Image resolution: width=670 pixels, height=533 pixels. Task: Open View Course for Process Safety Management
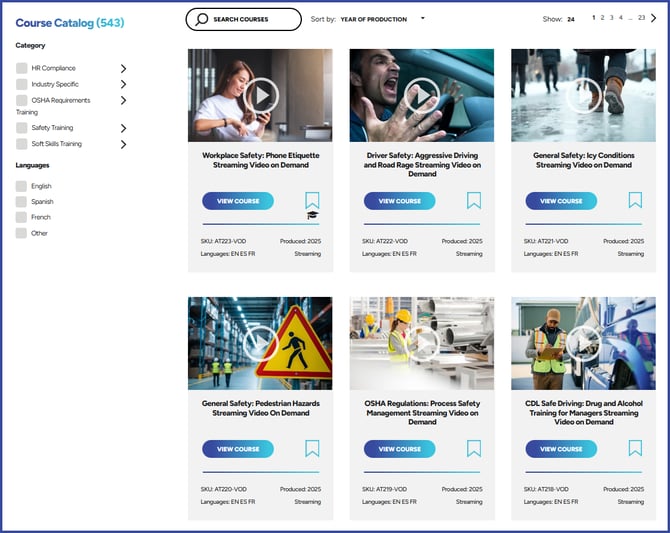click(399, 449)
